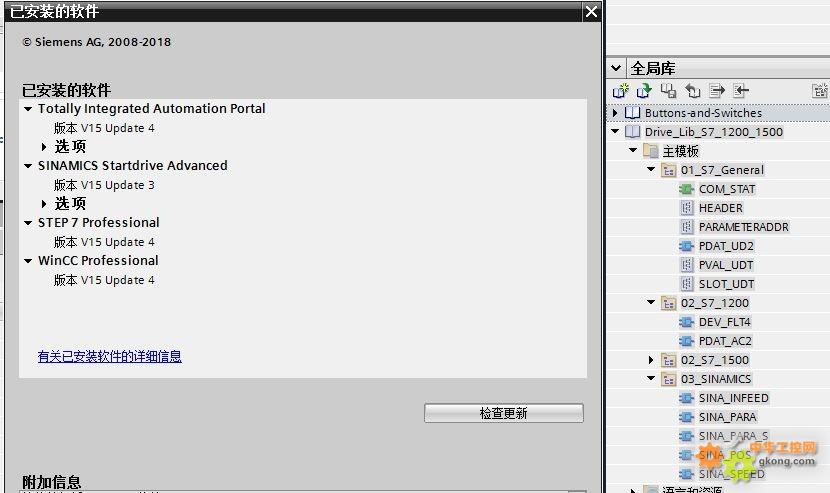Create a new global library
The image size is (830, 493).
(x=620, y=91)
